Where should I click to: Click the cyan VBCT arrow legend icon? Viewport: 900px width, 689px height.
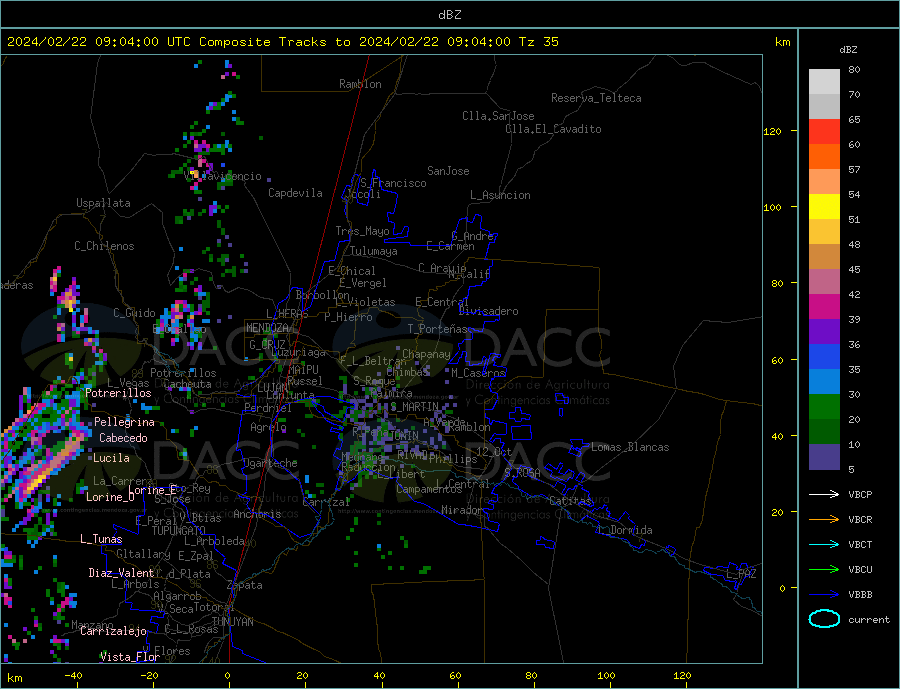(824, 544)
